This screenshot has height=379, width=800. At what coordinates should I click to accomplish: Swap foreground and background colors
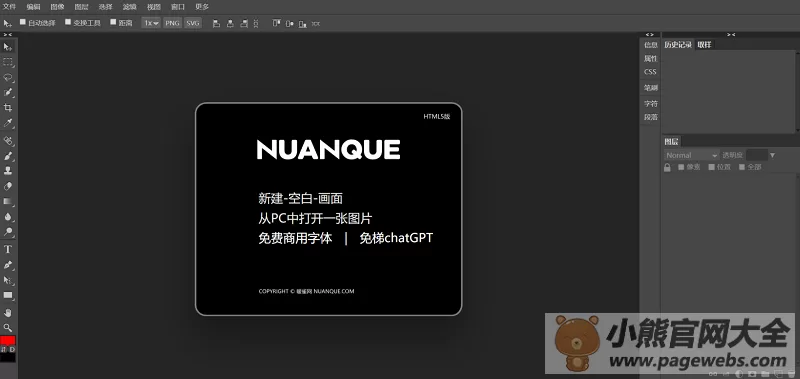(4, 349)
